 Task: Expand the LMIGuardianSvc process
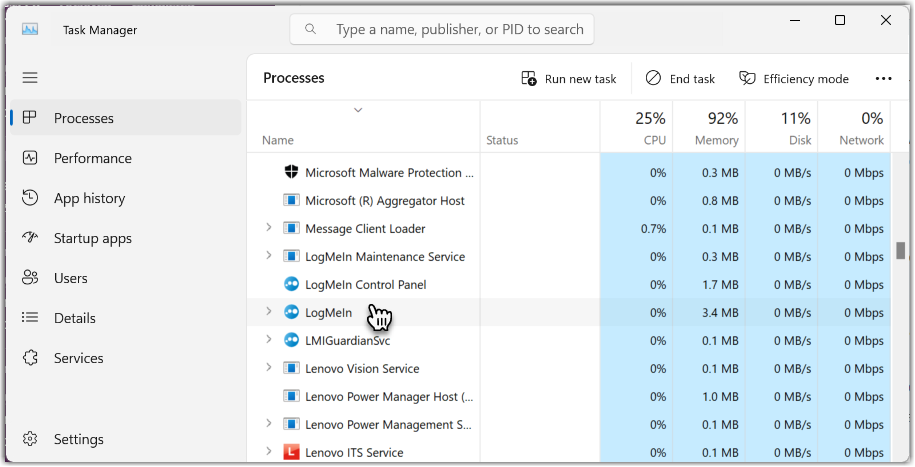(x=268, y=340)
